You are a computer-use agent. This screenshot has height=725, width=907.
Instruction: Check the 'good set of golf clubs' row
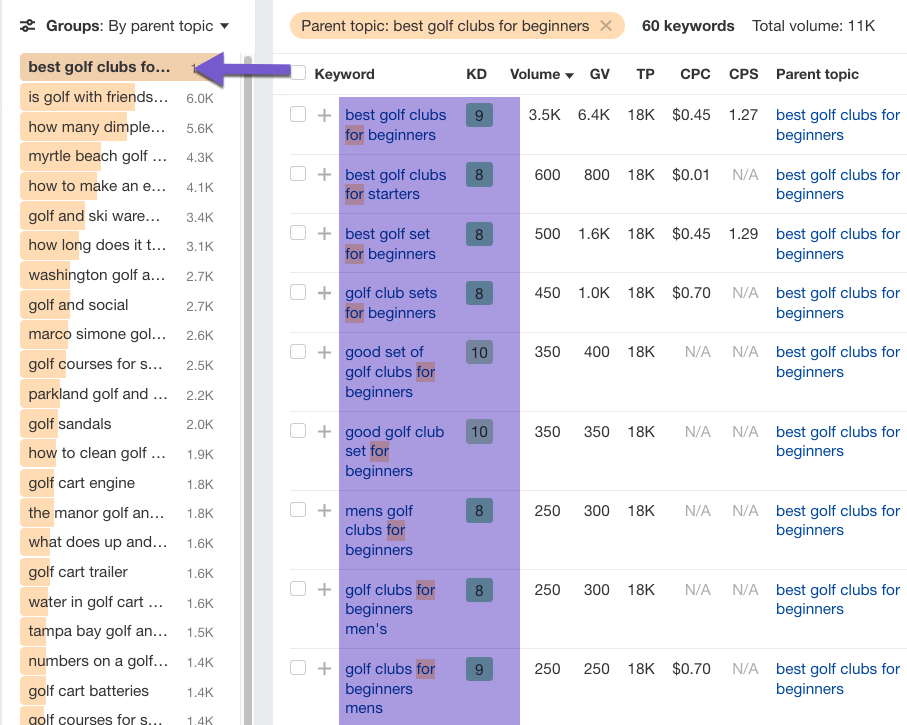click(298, 352)
